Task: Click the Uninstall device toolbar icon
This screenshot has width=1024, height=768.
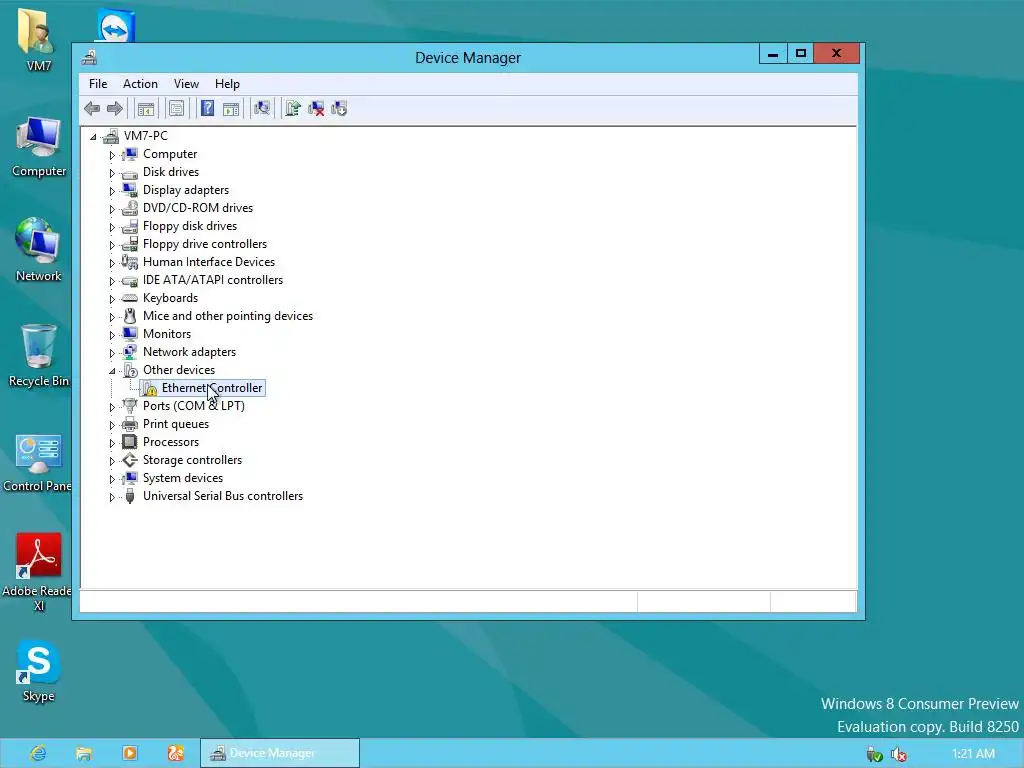Action: [316, 108]
